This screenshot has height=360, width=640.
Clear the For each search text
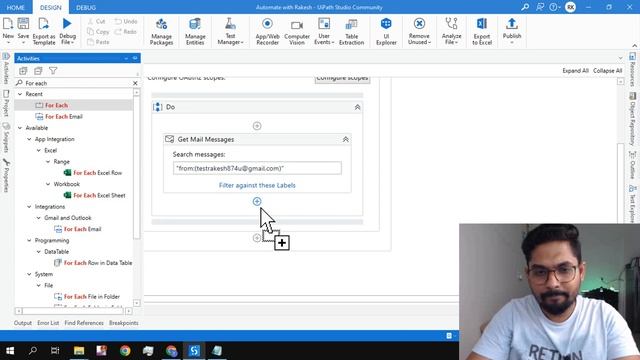(135, 83)
